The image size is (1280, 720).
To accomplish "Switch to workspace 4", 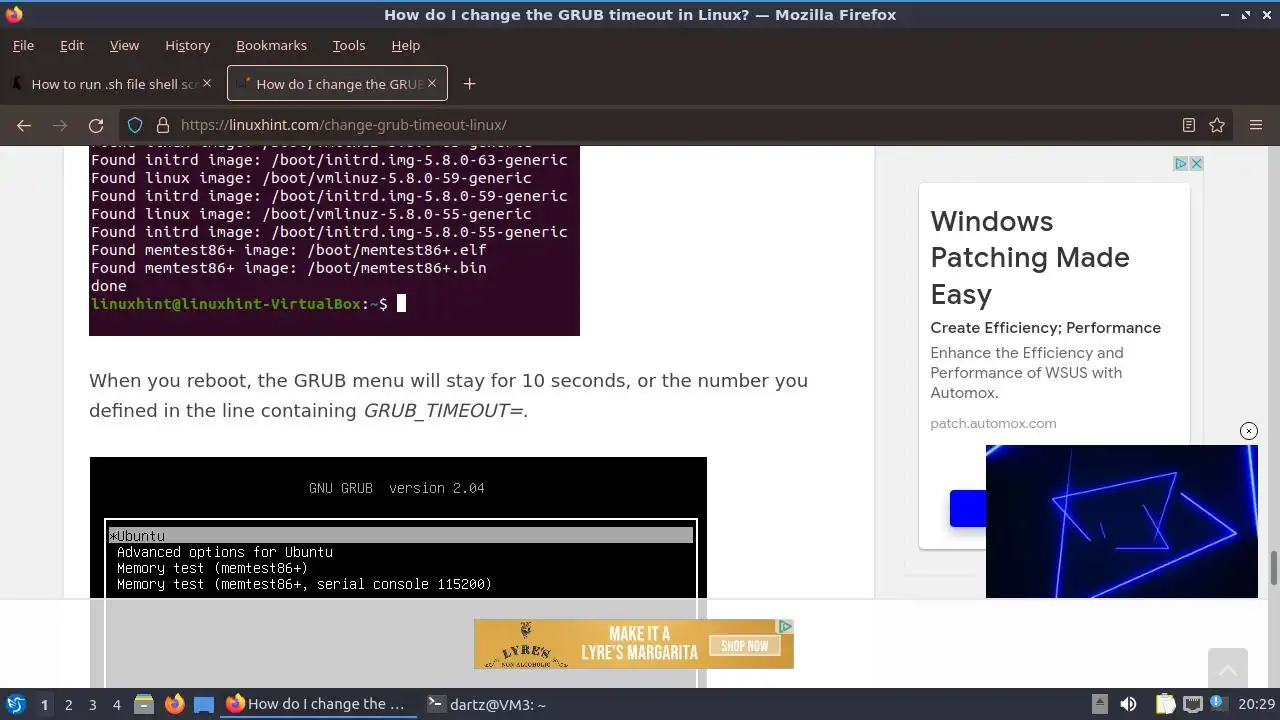I will click(x=116, y=704).
